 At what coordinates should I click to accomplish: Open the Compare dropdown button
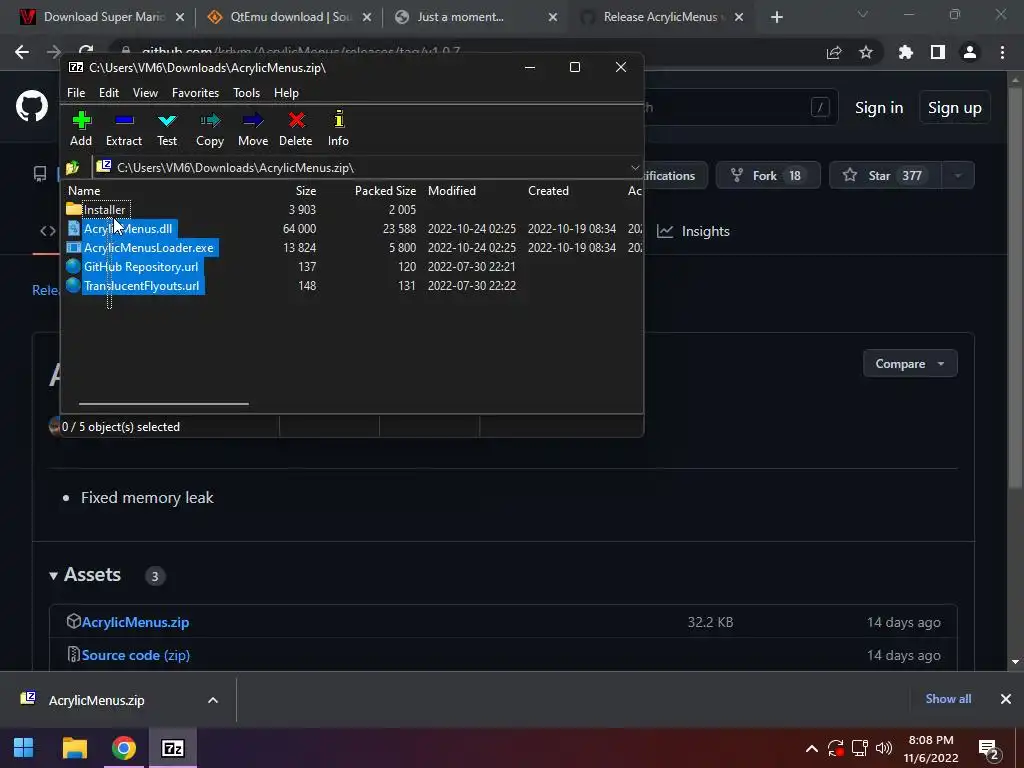[910, 364]
